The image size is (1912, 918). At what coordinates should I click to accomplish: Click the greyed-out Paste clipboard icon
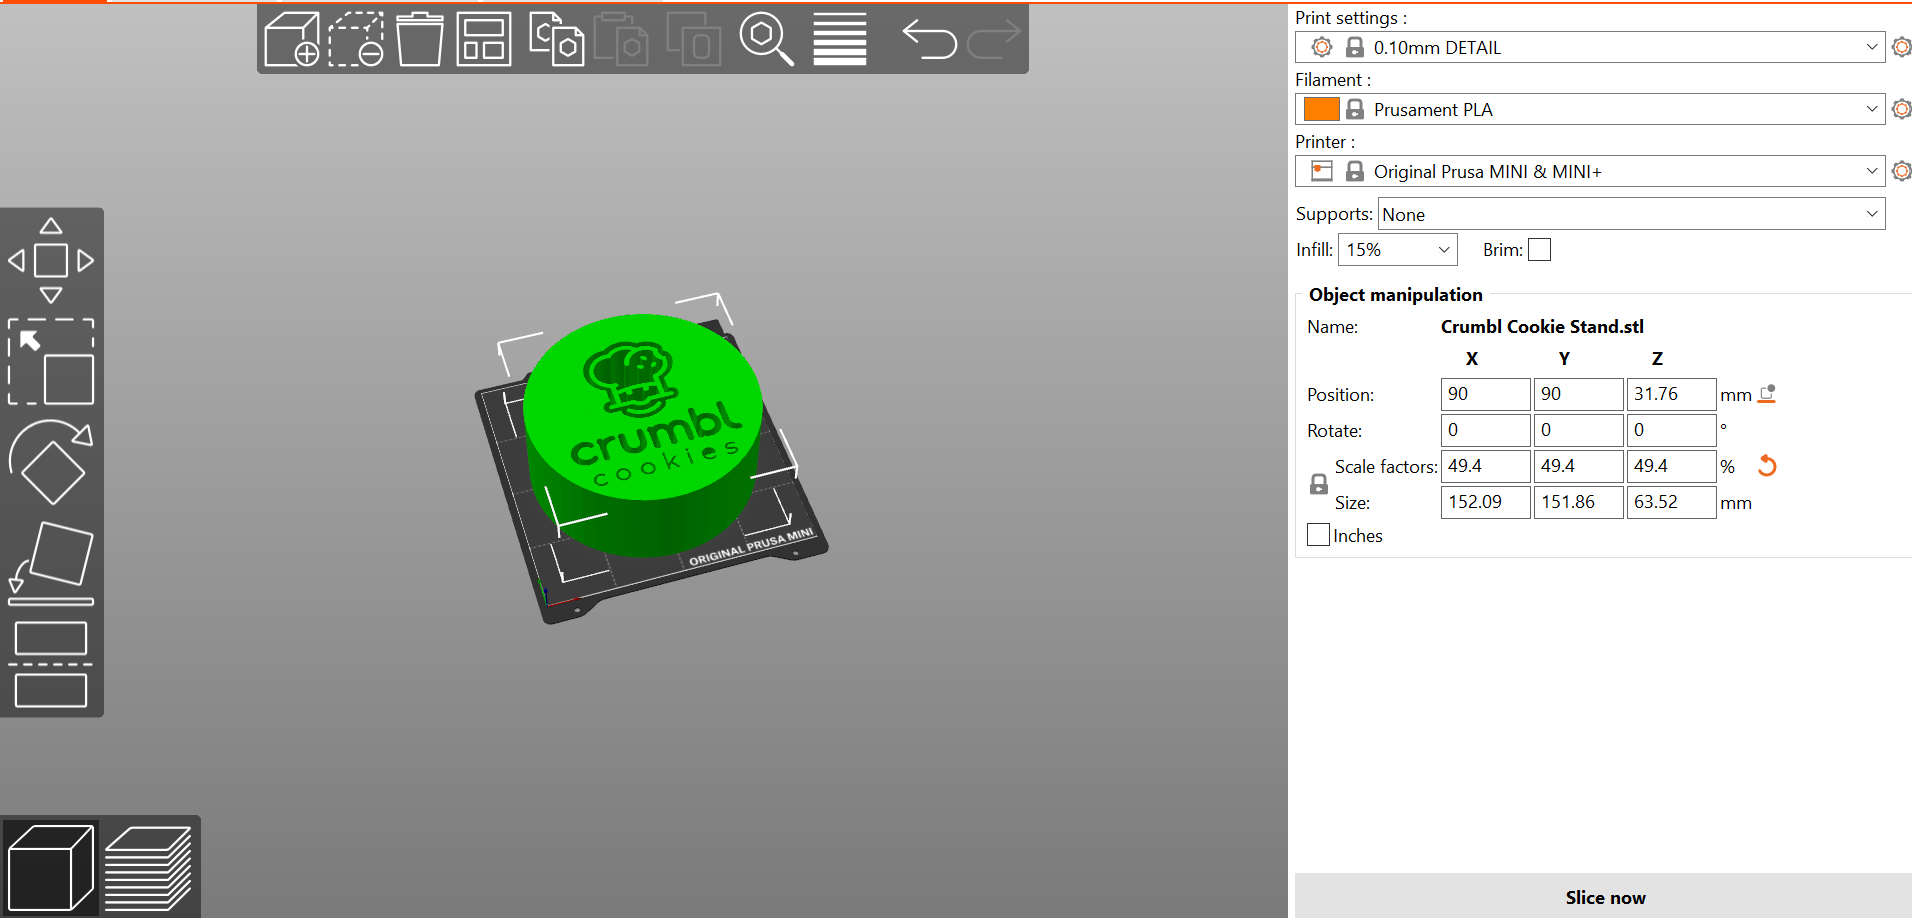pos(621,39)
